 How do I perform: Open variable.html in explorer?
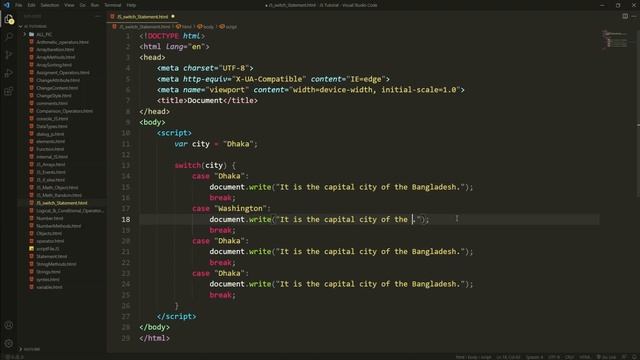49,287
